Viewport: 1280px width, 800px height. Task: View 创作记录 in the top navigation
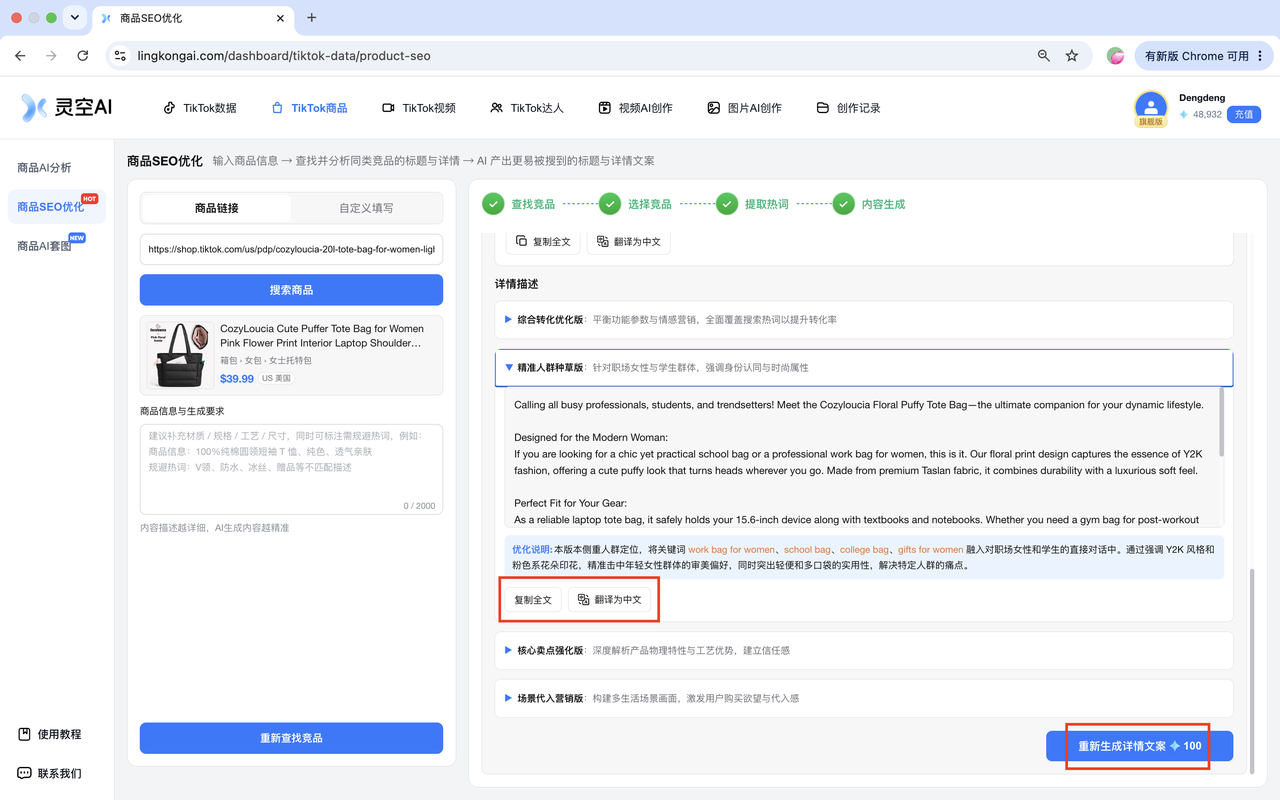tap(849, 108)
